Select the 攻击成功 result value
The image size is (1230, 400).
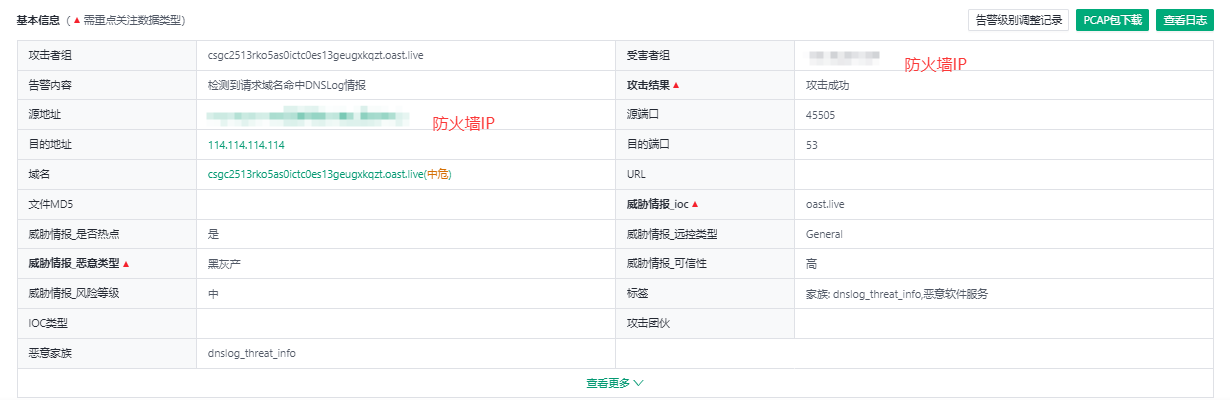[827, 85]
